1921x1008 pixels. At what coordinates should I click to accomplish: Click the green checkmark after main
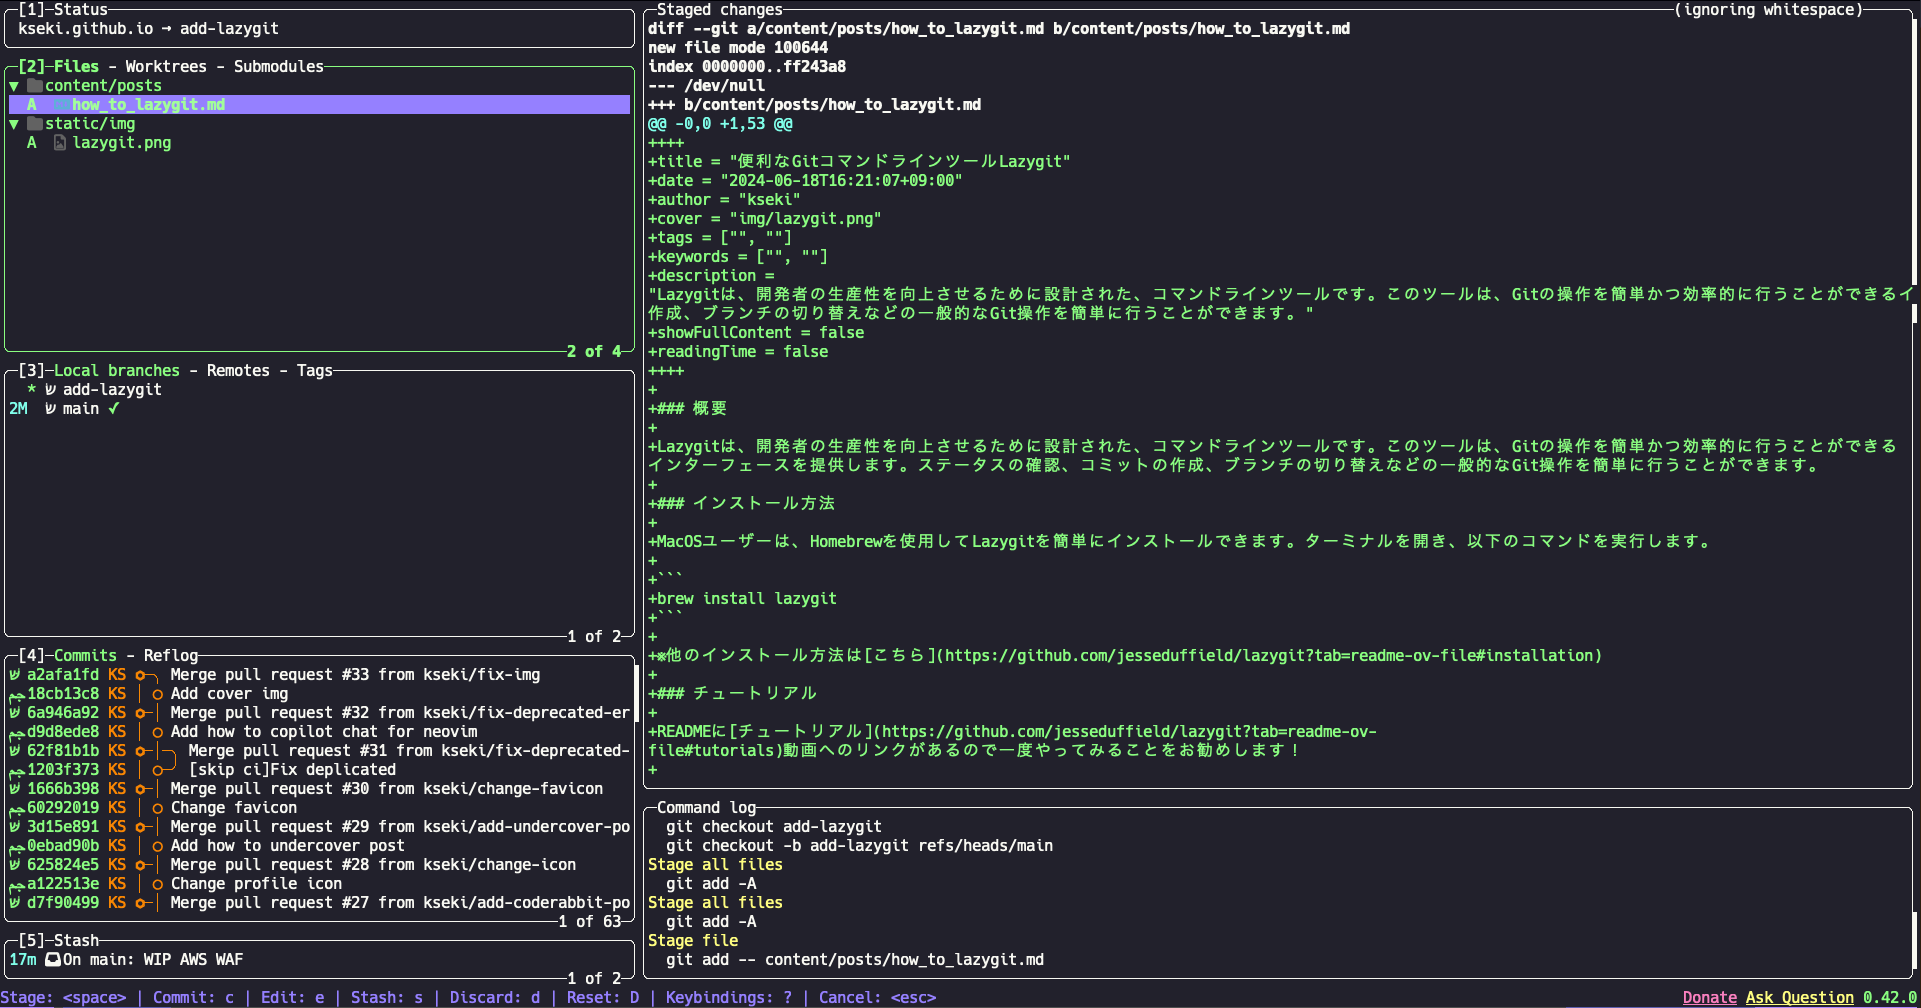114,409
